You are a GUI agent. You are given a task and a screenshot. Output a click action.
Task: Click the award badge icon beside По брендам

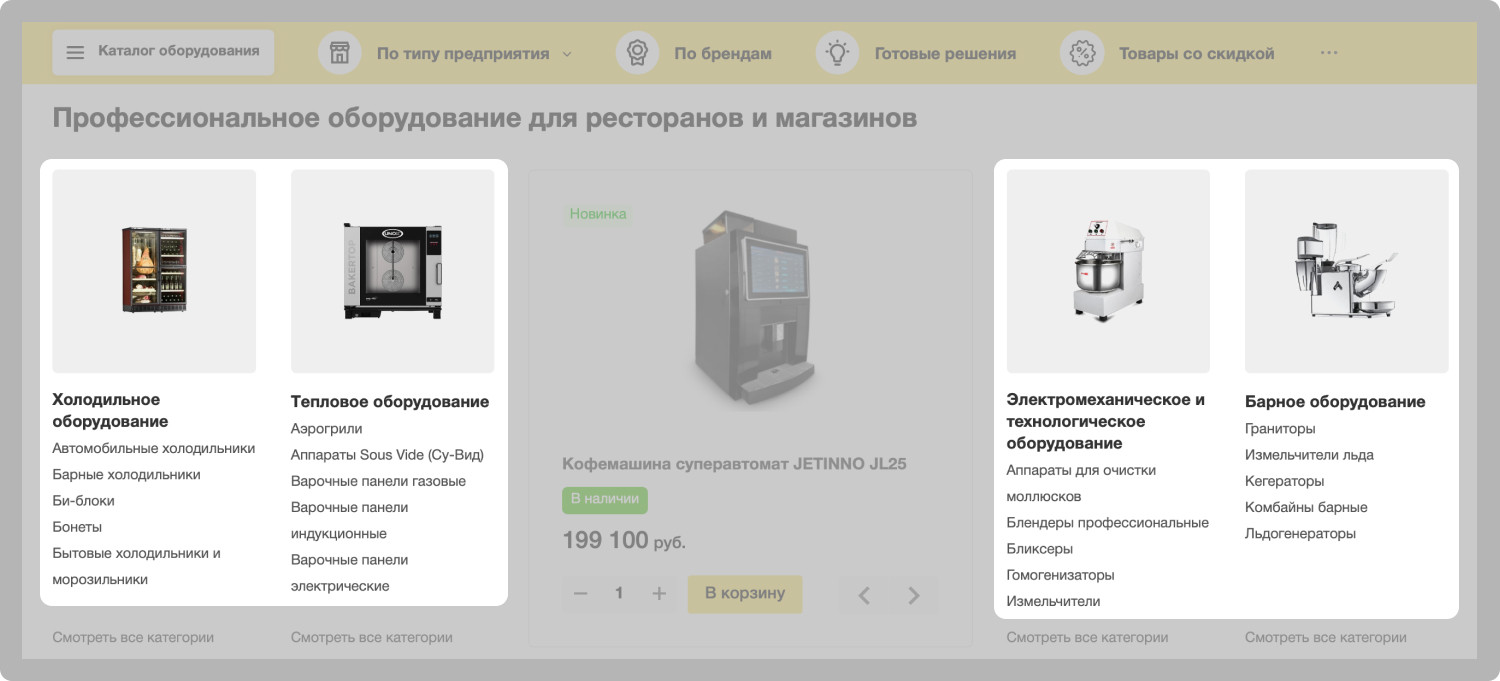[x=637, y=53]
